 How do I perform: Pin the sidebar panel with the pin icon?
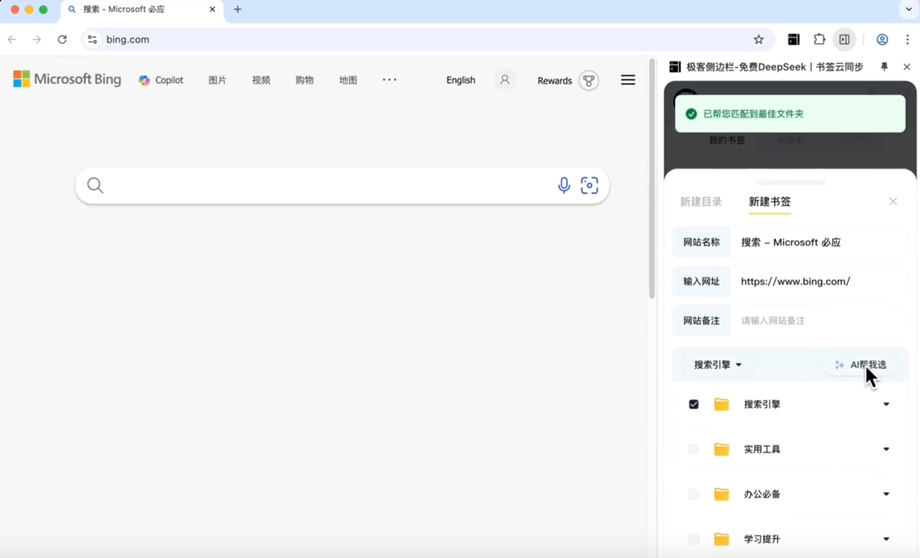(884, 67)
